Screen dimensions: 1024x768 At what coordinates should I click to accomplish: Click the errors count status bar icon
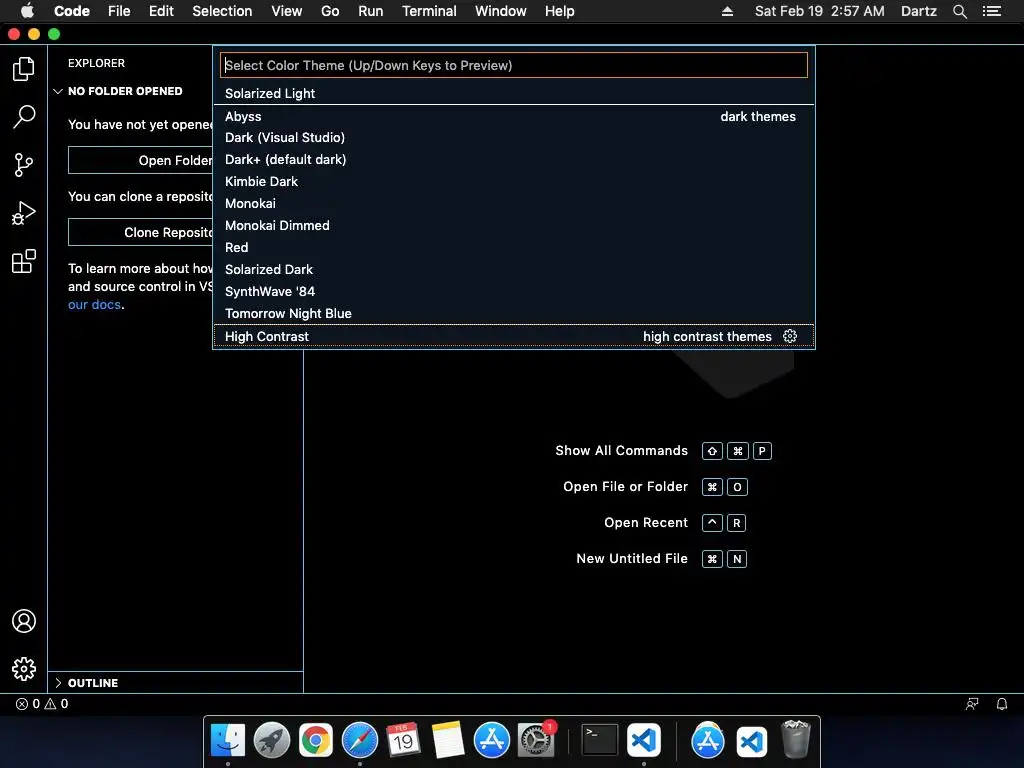[x=28, y=704]
